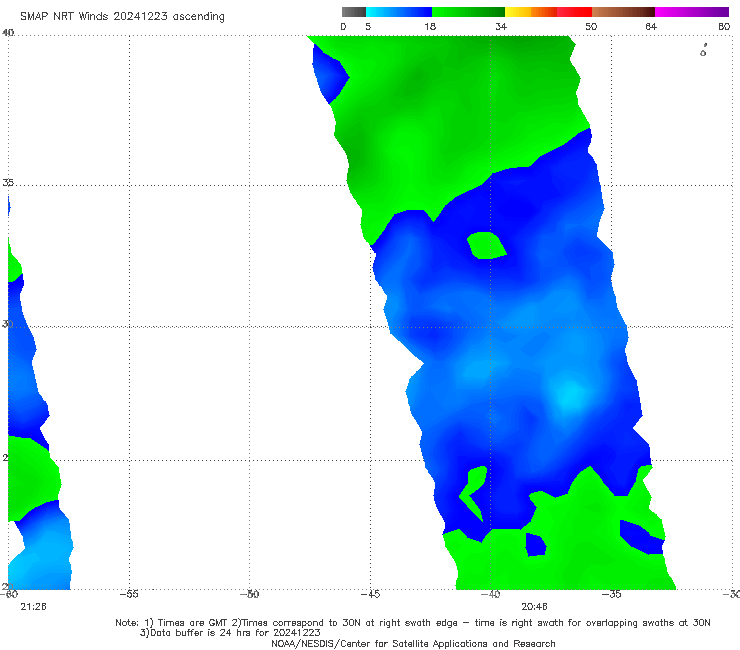Viewport: 740px width, 650px height.
Task: Click the red segment of the color bar
Action: coord(574,12)
